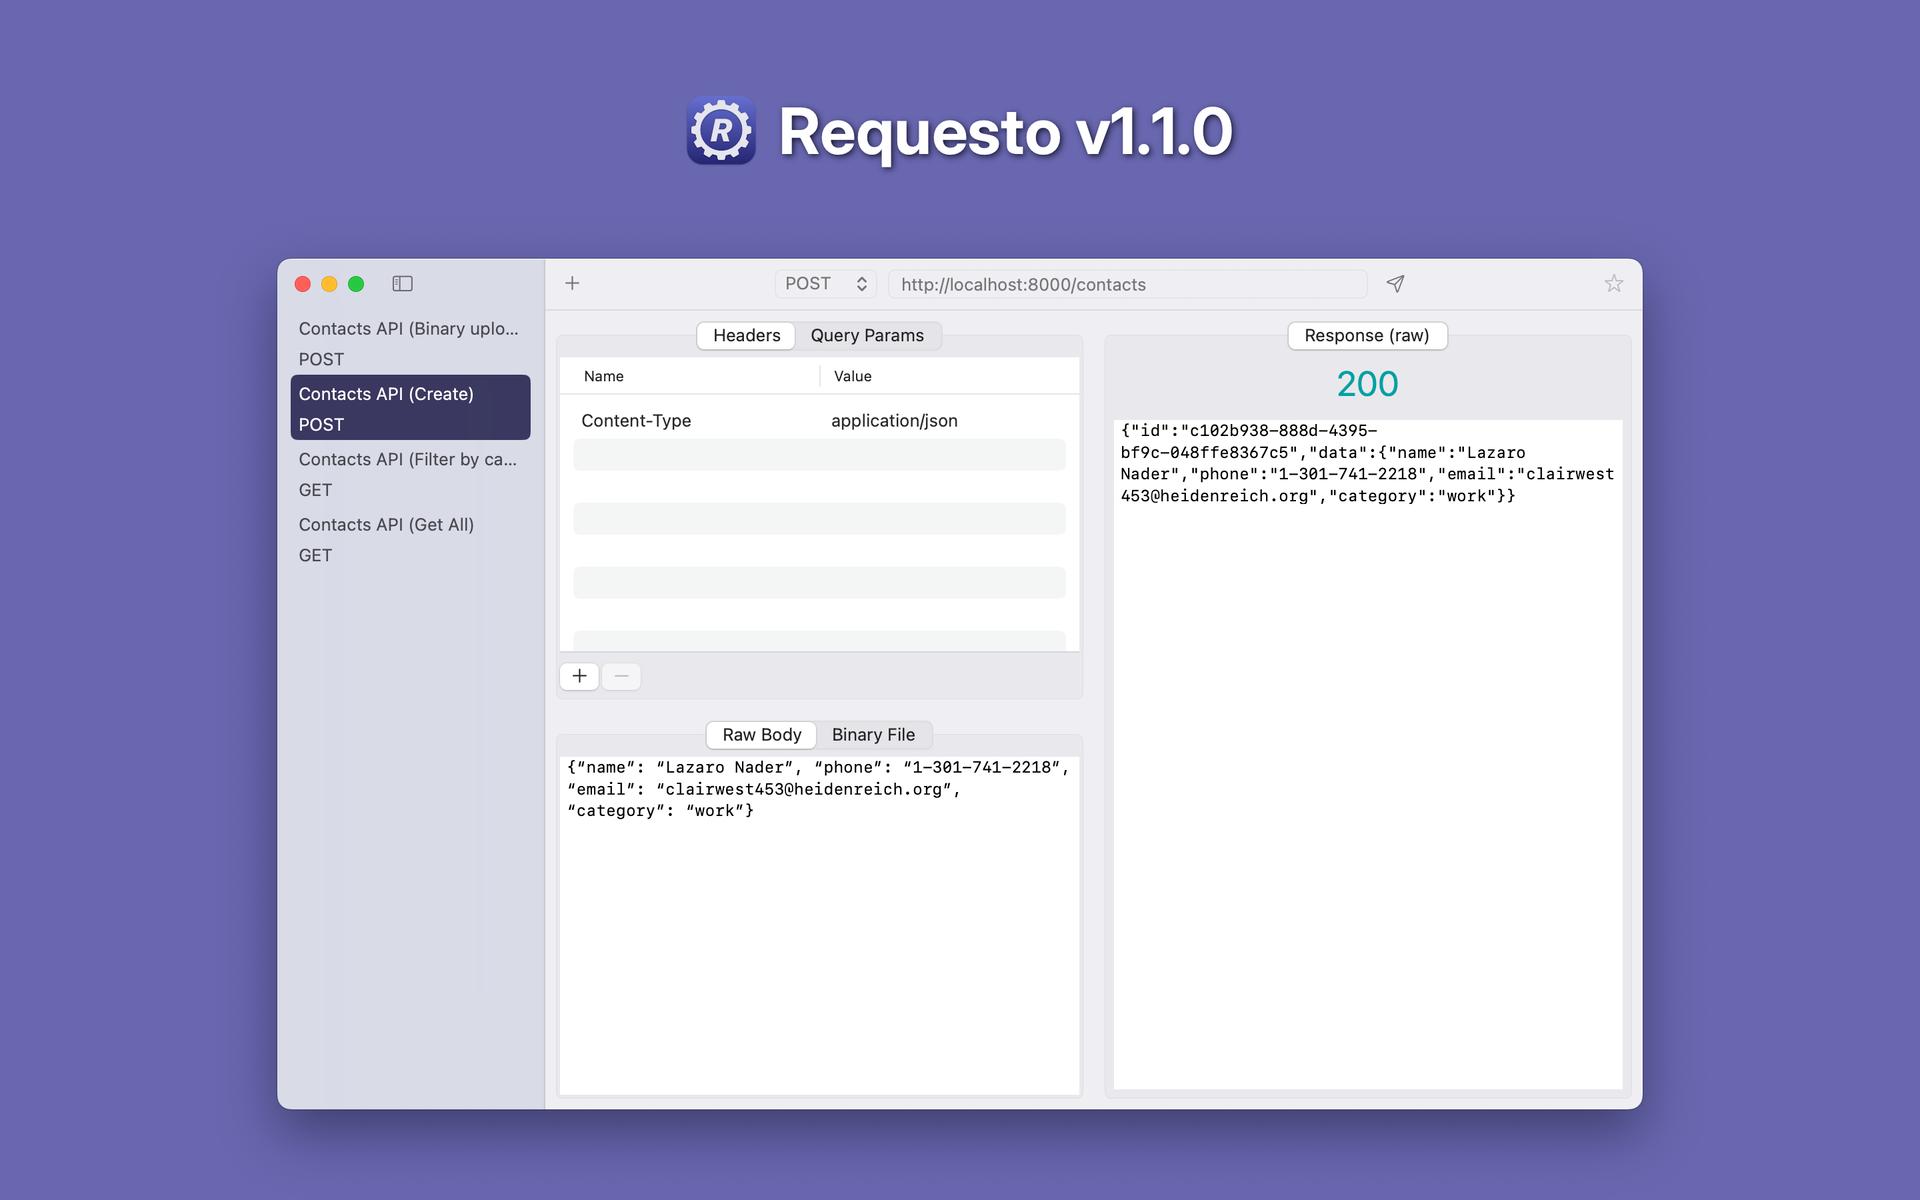Select the Raw Body tab
This screenshot has height=1200, width=1920.
coord(761,735)
